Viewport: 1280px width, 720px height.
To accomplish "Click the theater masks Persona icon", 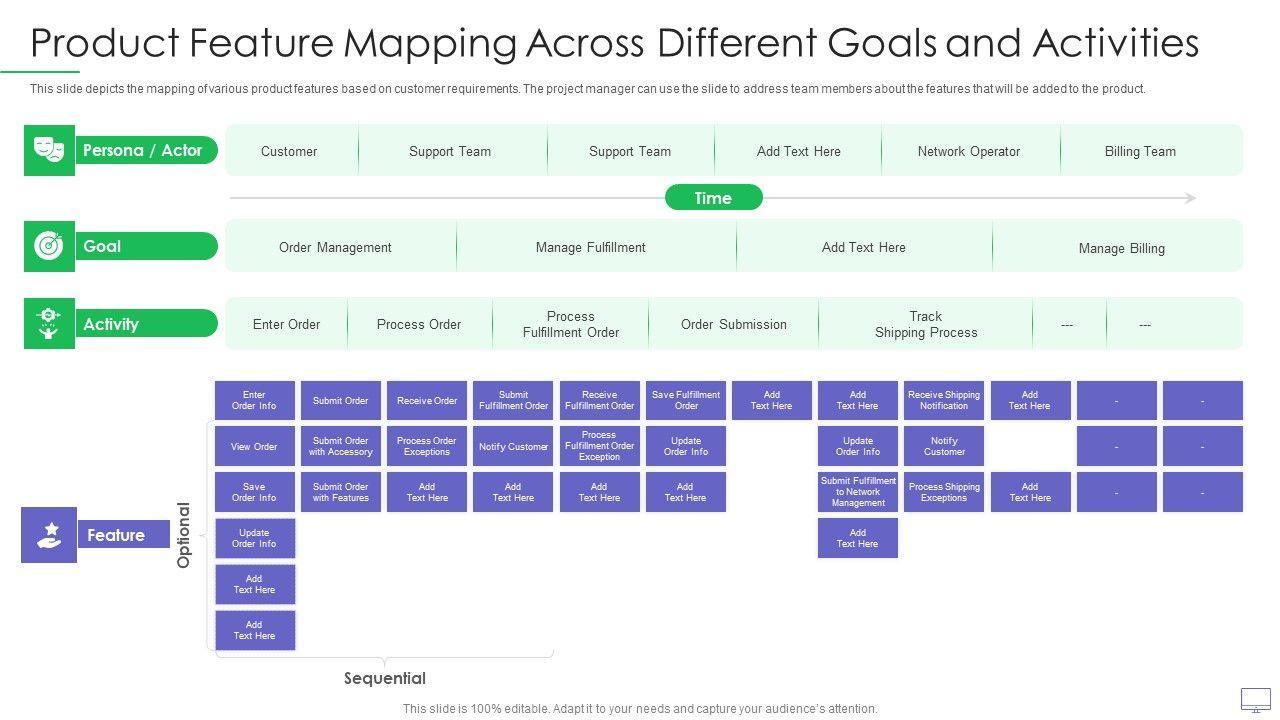I will coord(49,150).
